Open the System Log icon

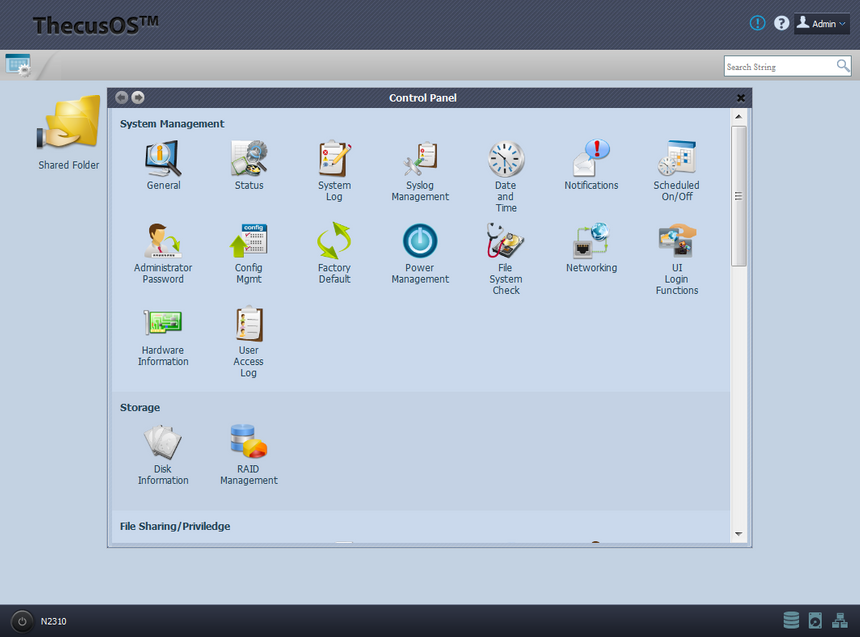click(334, 159)
